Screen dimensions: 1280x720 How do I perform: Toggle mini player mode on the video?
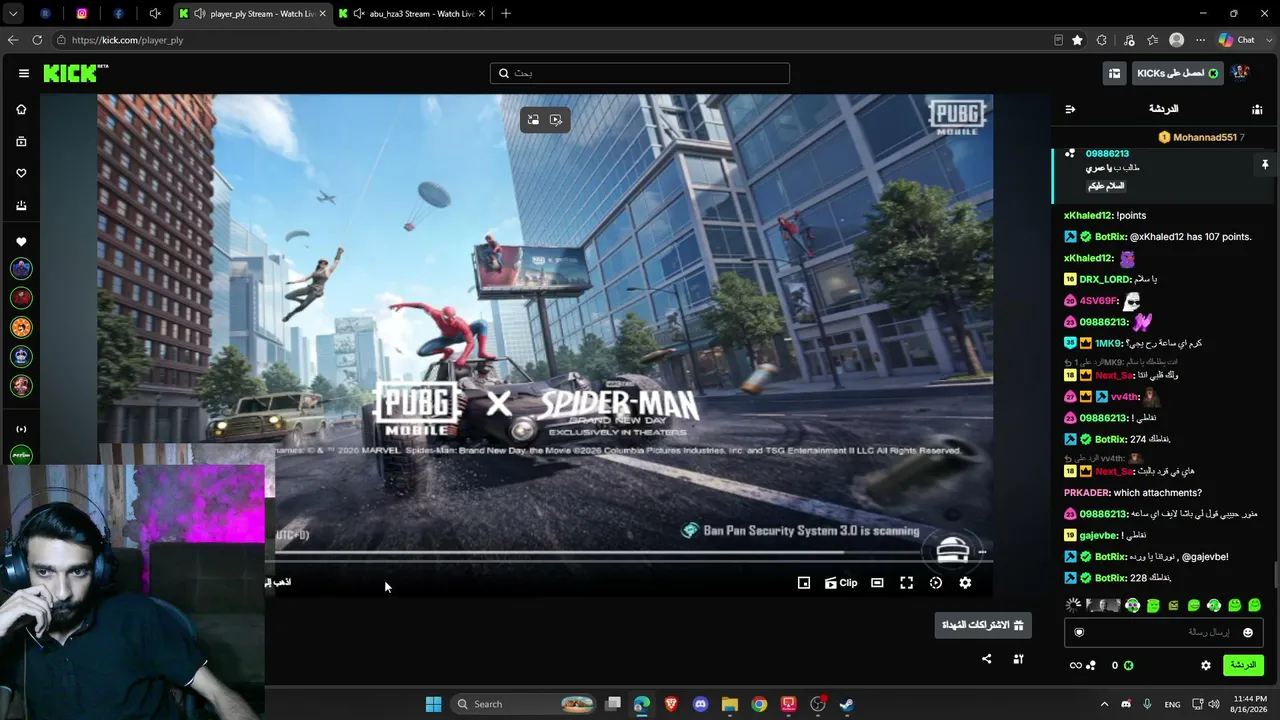tap(804, 583)
